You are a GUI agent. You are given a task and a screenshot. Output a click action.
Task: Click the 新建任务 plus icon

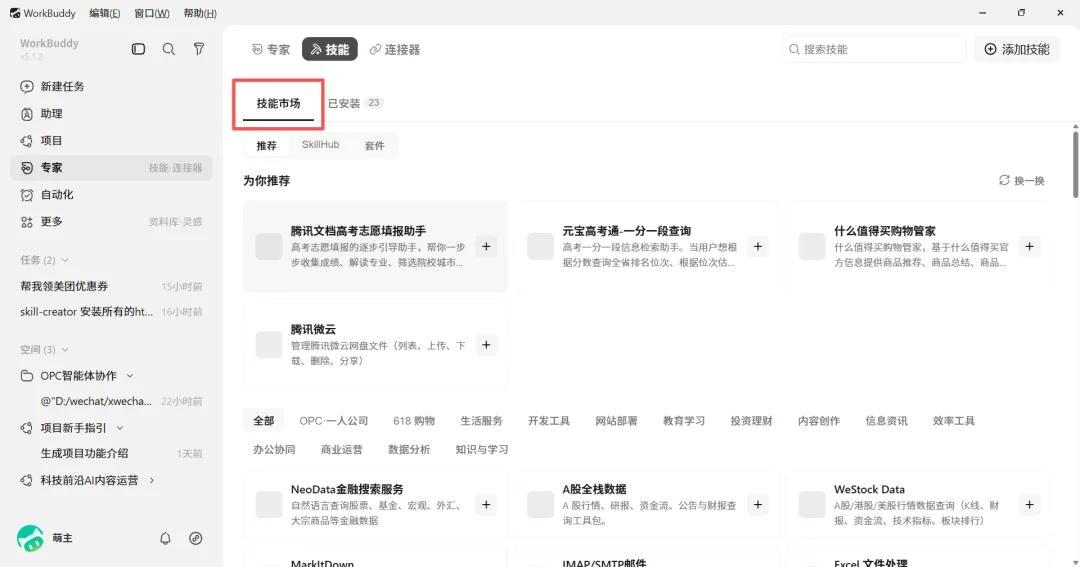(27, 86)
